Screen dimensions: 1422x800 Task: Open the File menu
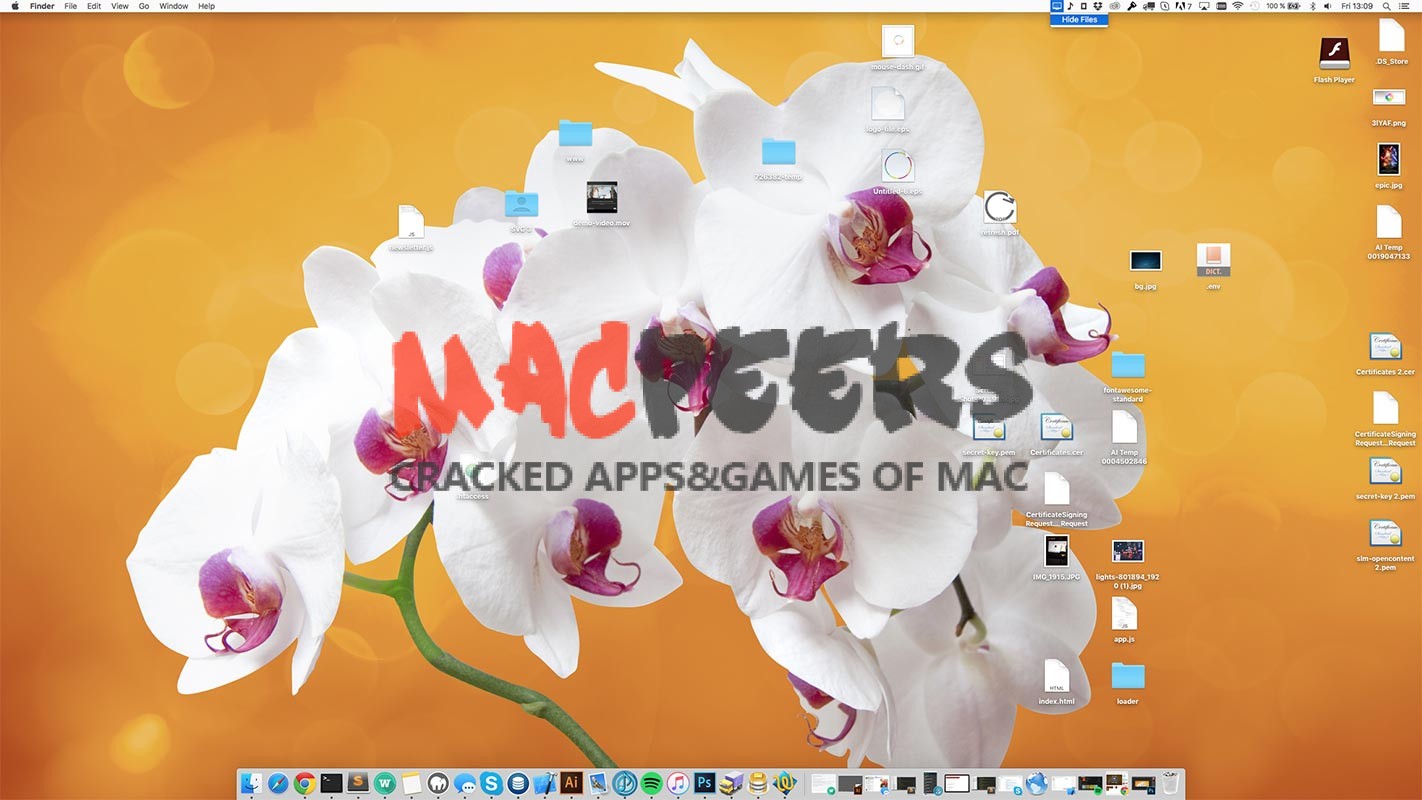point(70,6)
